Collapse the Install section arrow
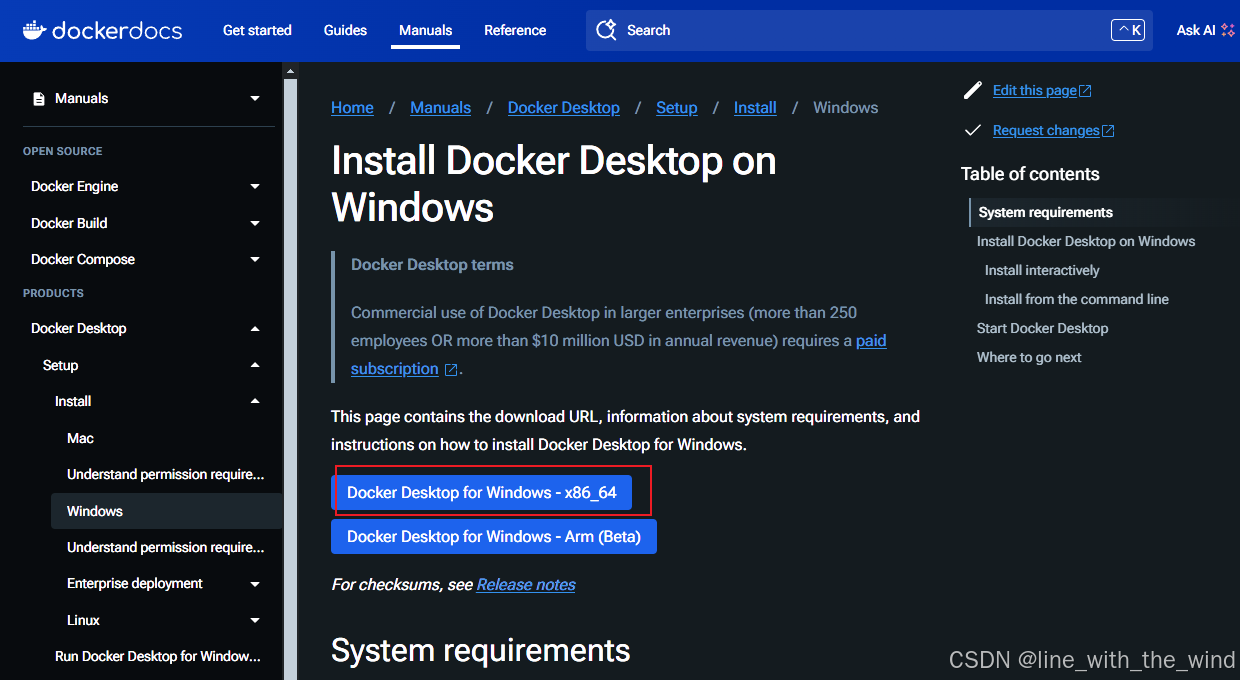 coord(255,401)
